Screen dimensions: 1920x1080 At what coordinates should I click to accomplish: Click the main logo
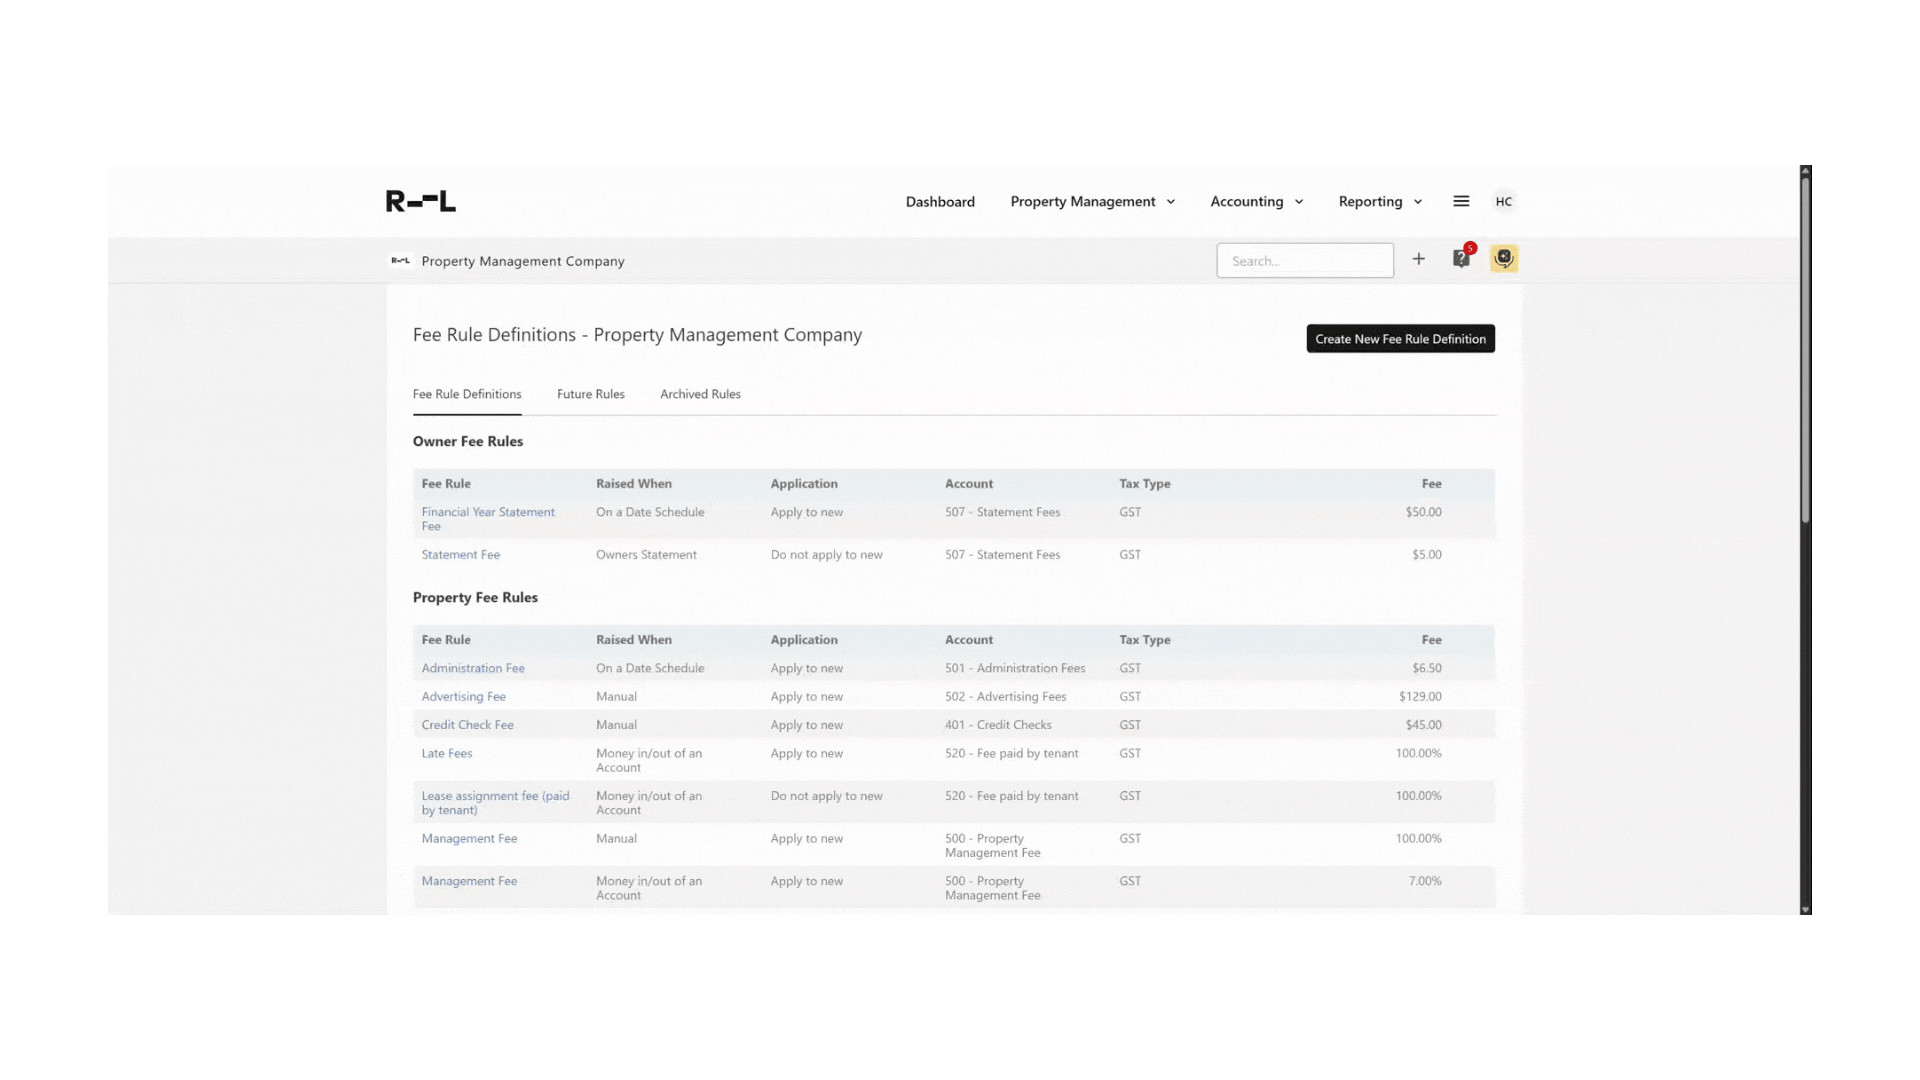(420, 201)
